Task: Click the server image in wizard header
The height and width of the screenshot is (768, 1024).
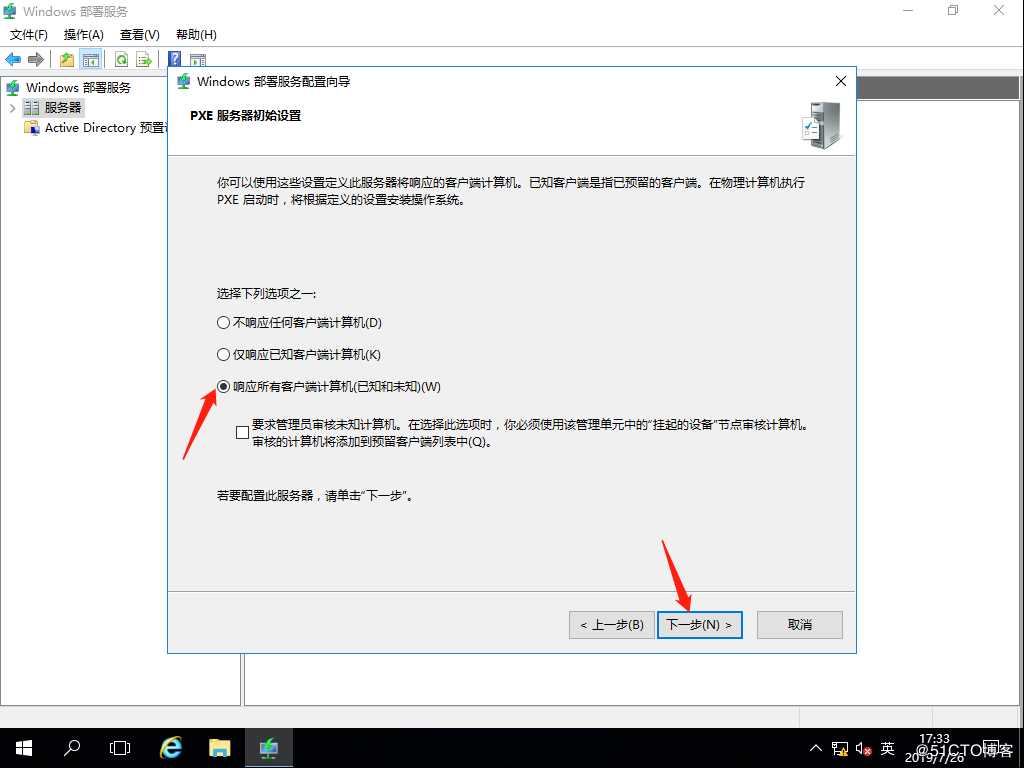Action: (x=822, y=125)
